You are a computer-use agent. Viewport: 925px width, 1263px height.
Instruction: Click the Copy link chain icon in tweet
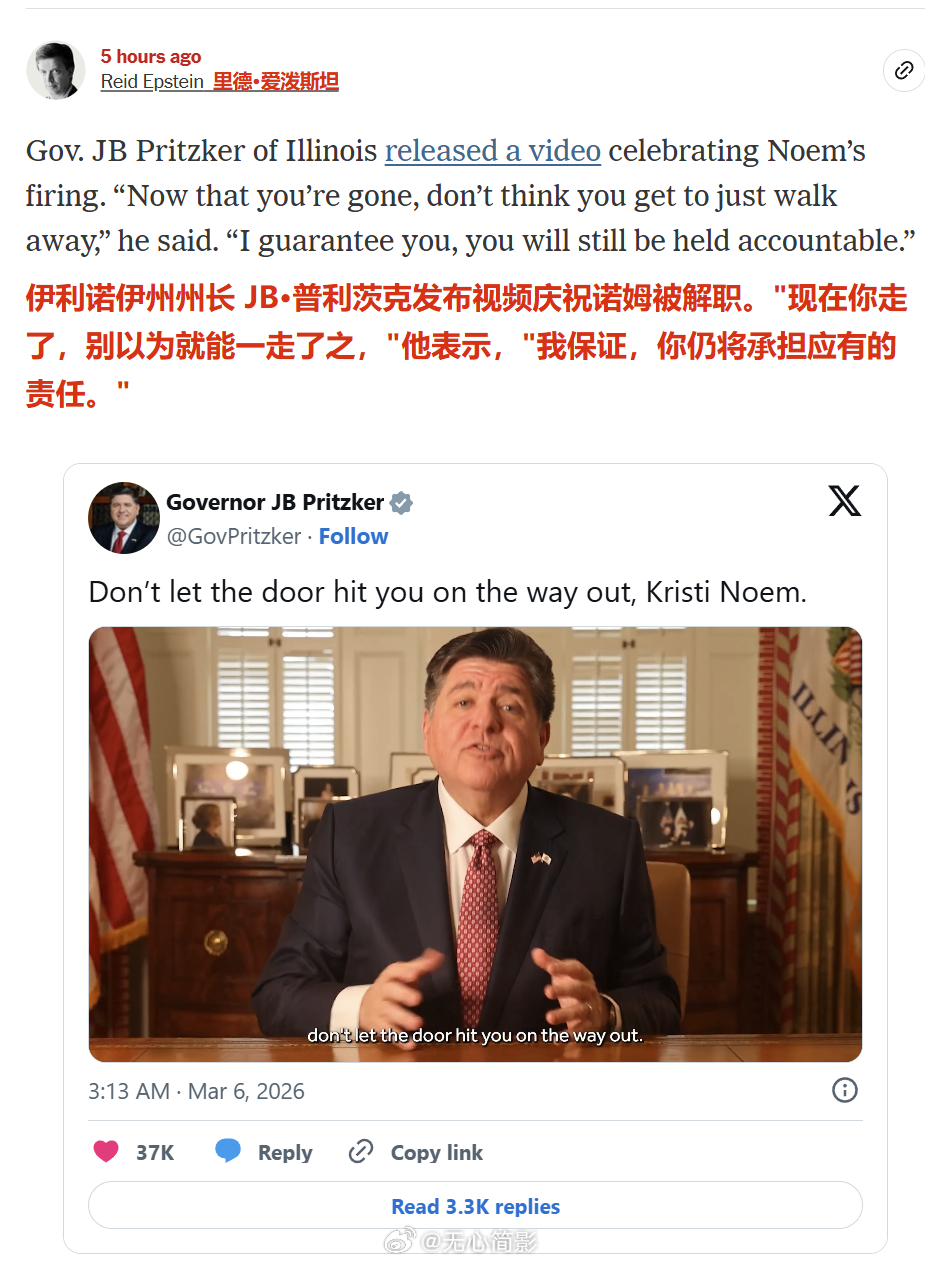[x=361, y=1152]
